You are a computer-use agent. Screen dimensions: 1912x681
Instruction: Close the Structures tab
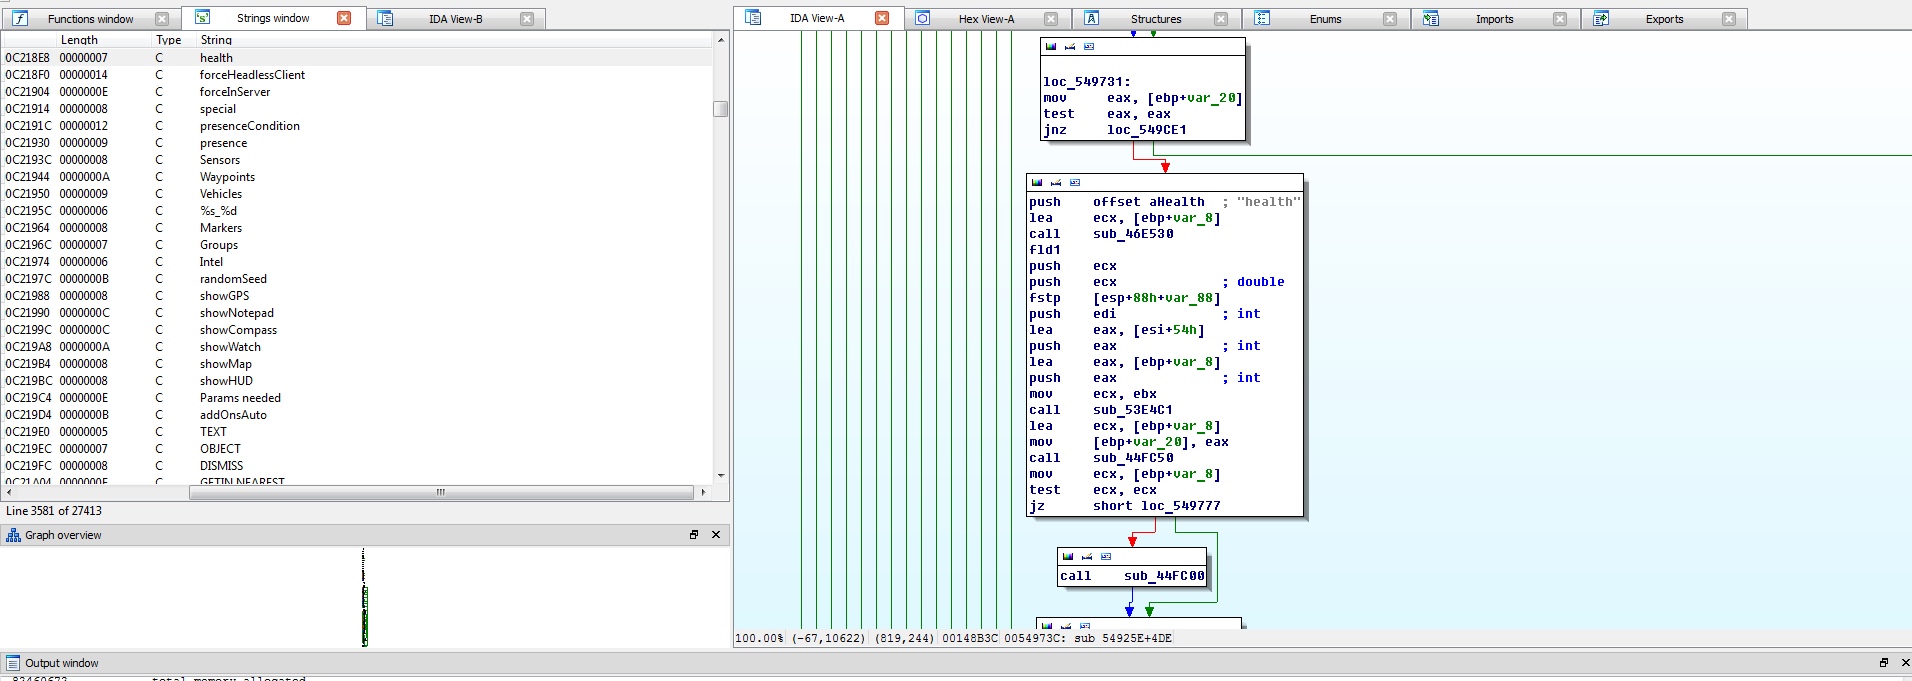tap(1221, 19)
